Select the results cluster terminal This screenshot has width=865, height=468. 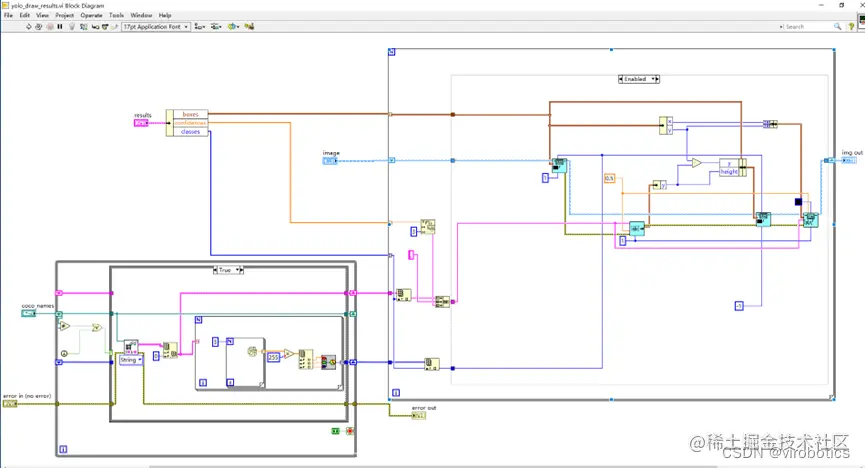point(141,123)
